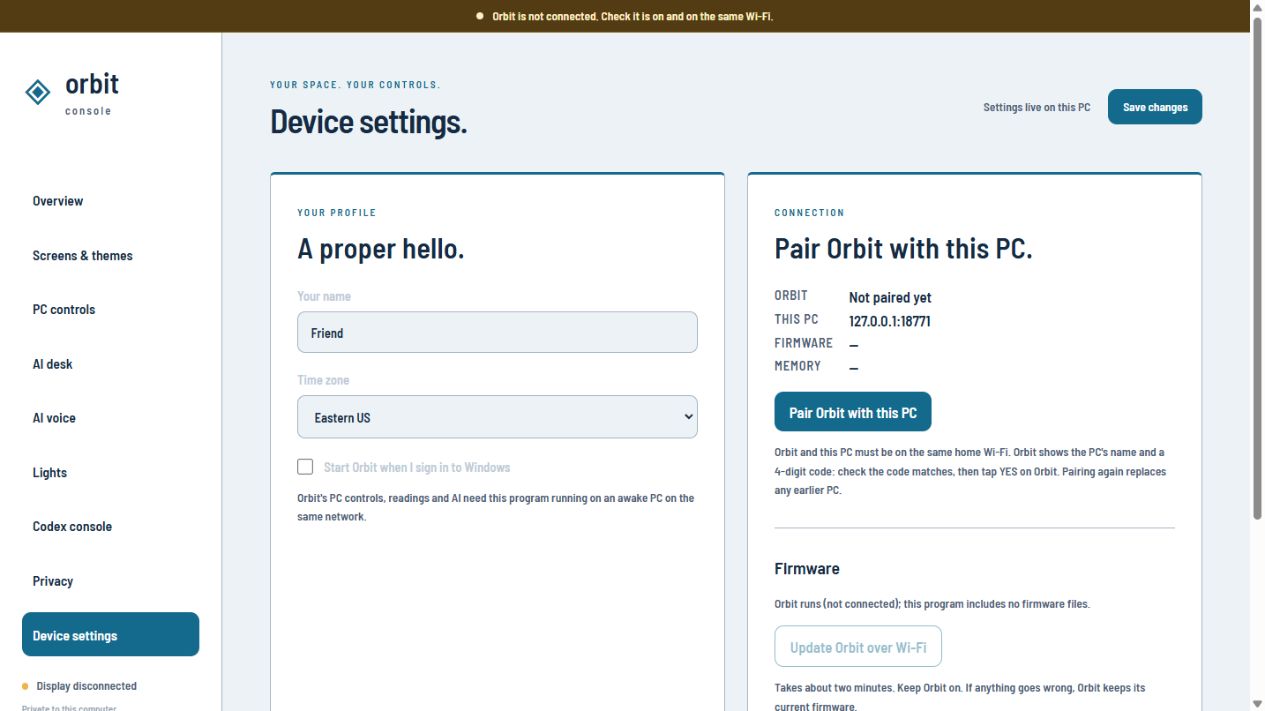
Task: Click the Orbit diamond logo icon
Action: coord(37,92)
